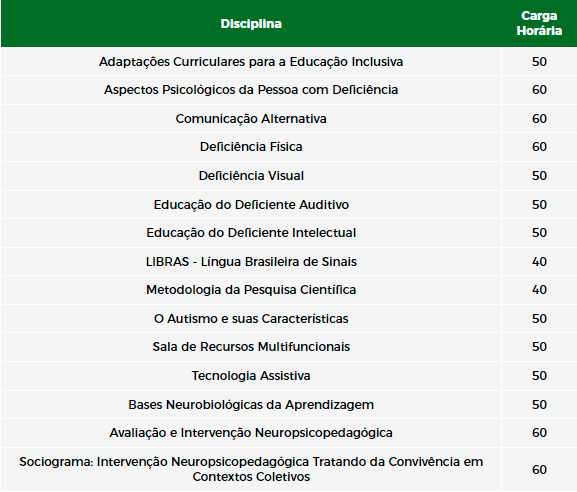Select Avaliação e Intervenção Neuropsicopedagógica
Image resolution: width=577 pixels, height=492 pixels.
(251, 433)
